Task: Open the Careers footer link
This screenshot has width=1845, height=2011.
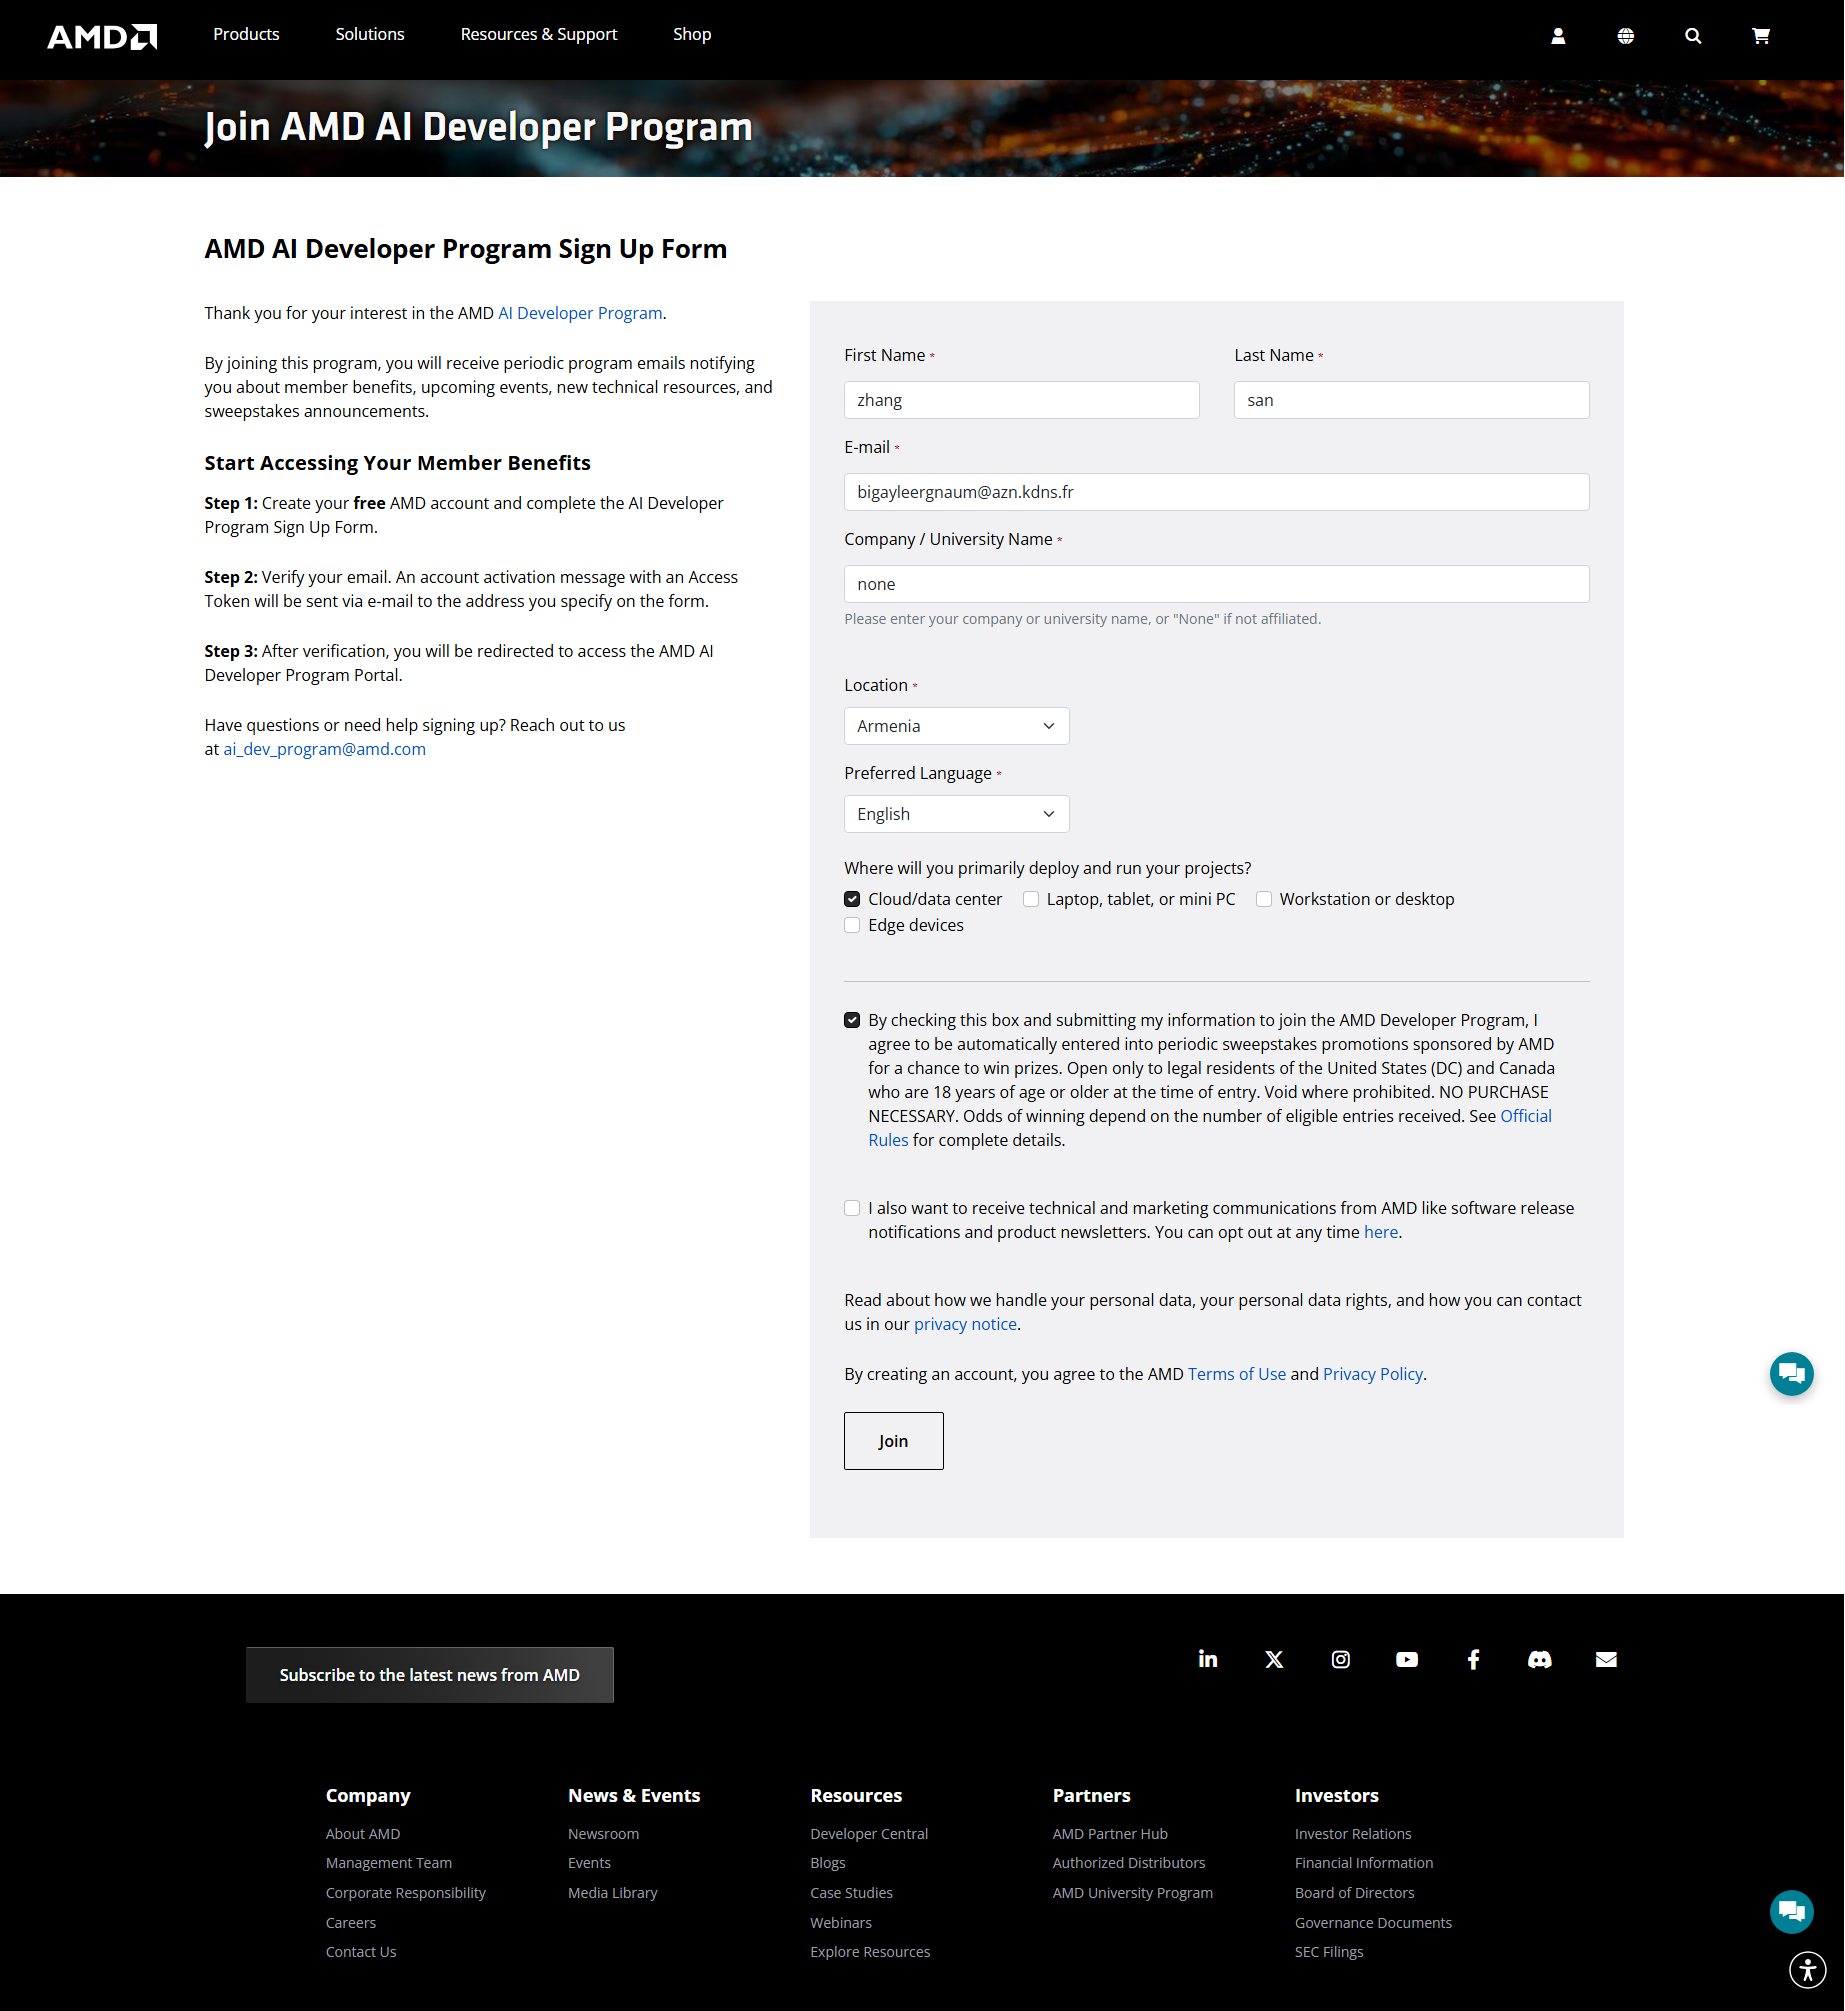Action: click(351, 1923)
